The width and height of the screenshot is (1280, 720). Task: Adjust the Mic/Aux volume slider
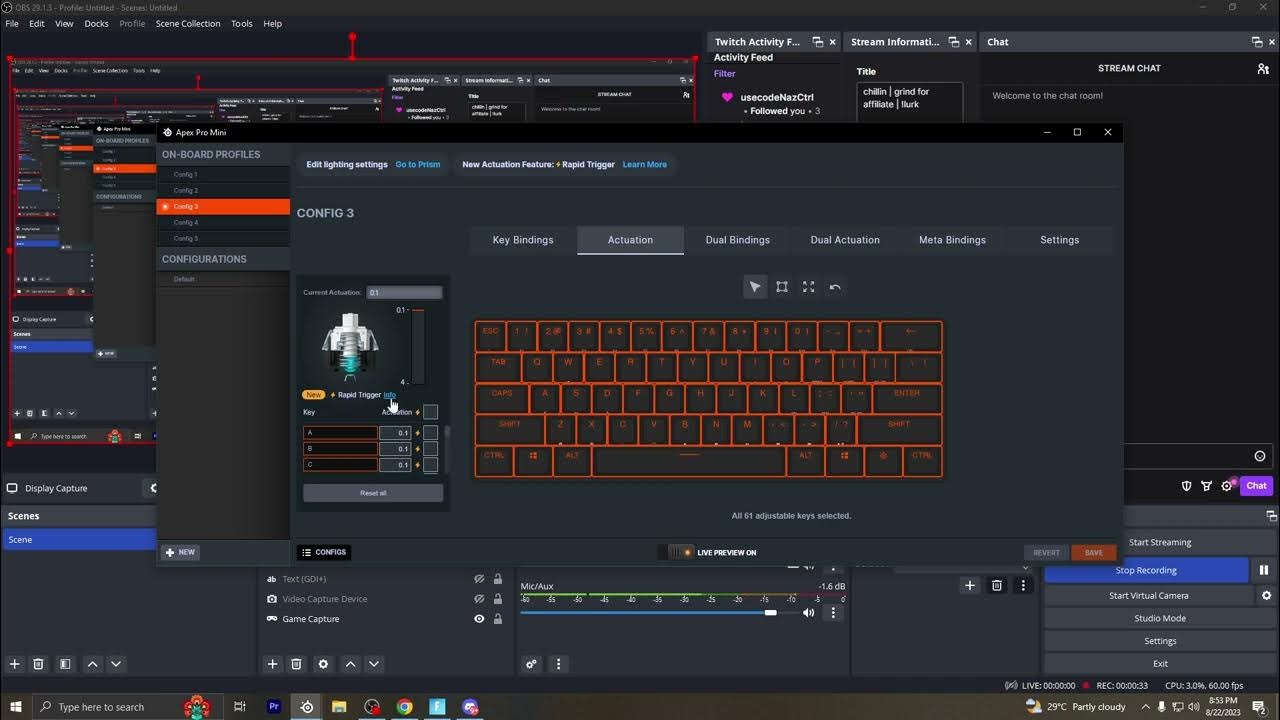click(x=683, y=612)
